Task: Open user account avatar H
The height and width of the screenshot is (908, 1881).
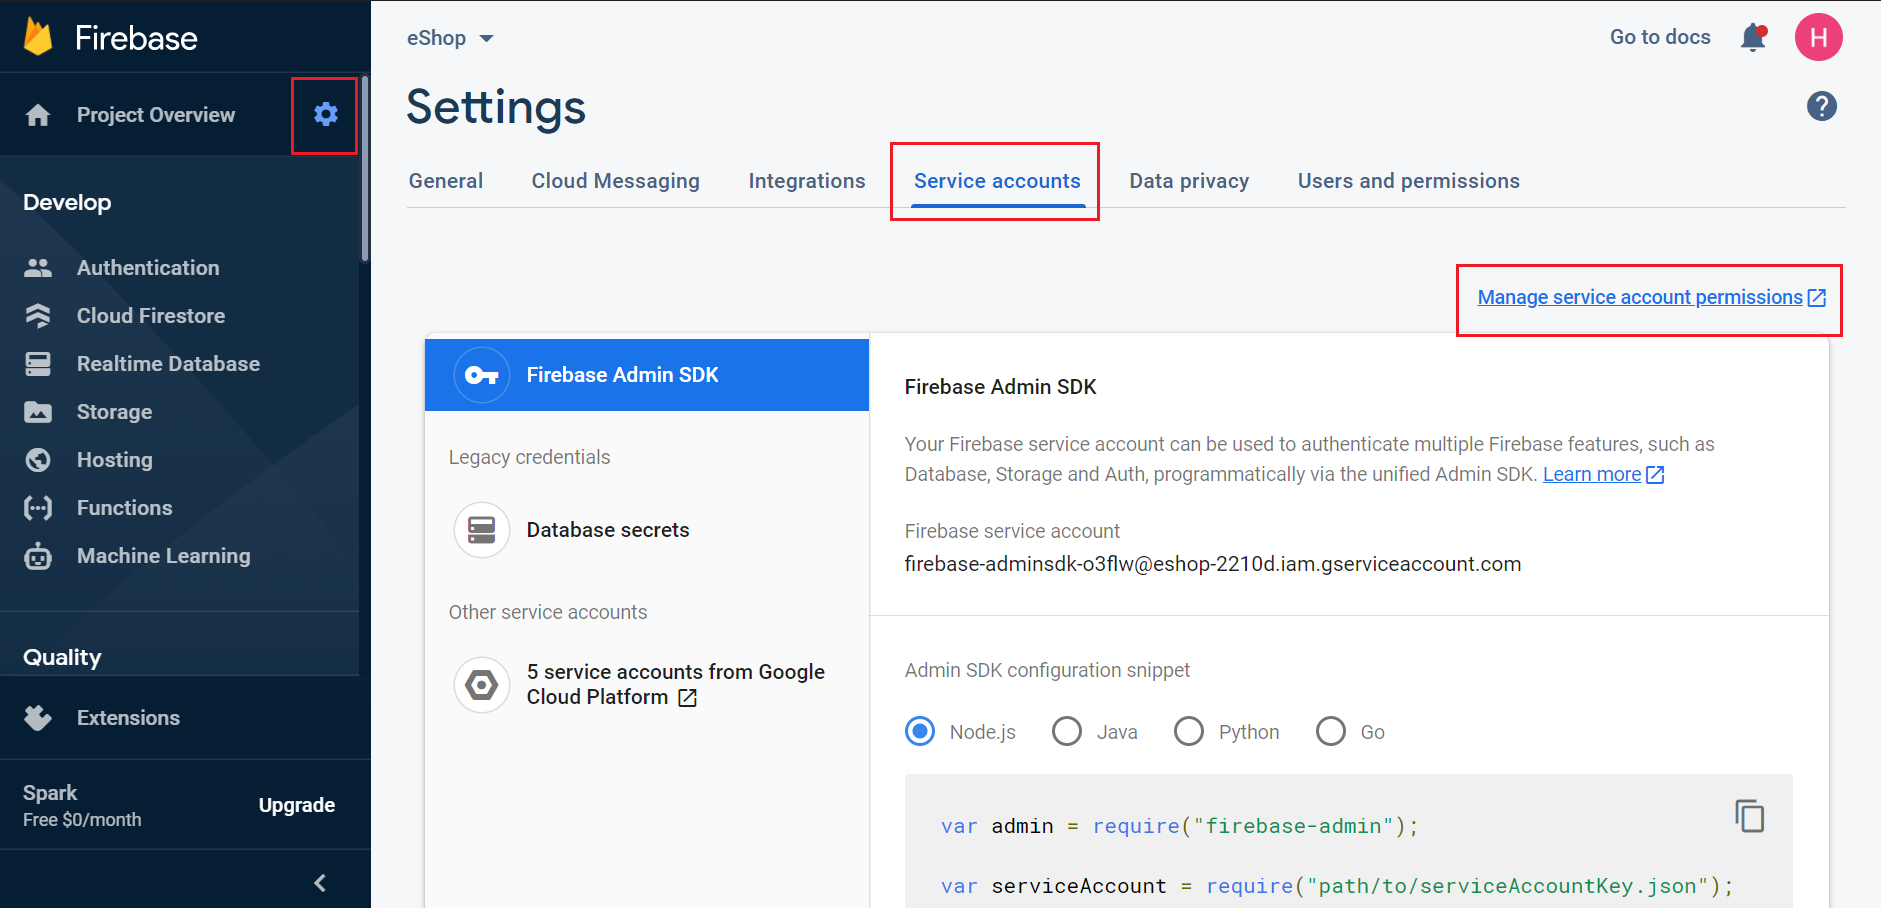Action: (1818, 38)
